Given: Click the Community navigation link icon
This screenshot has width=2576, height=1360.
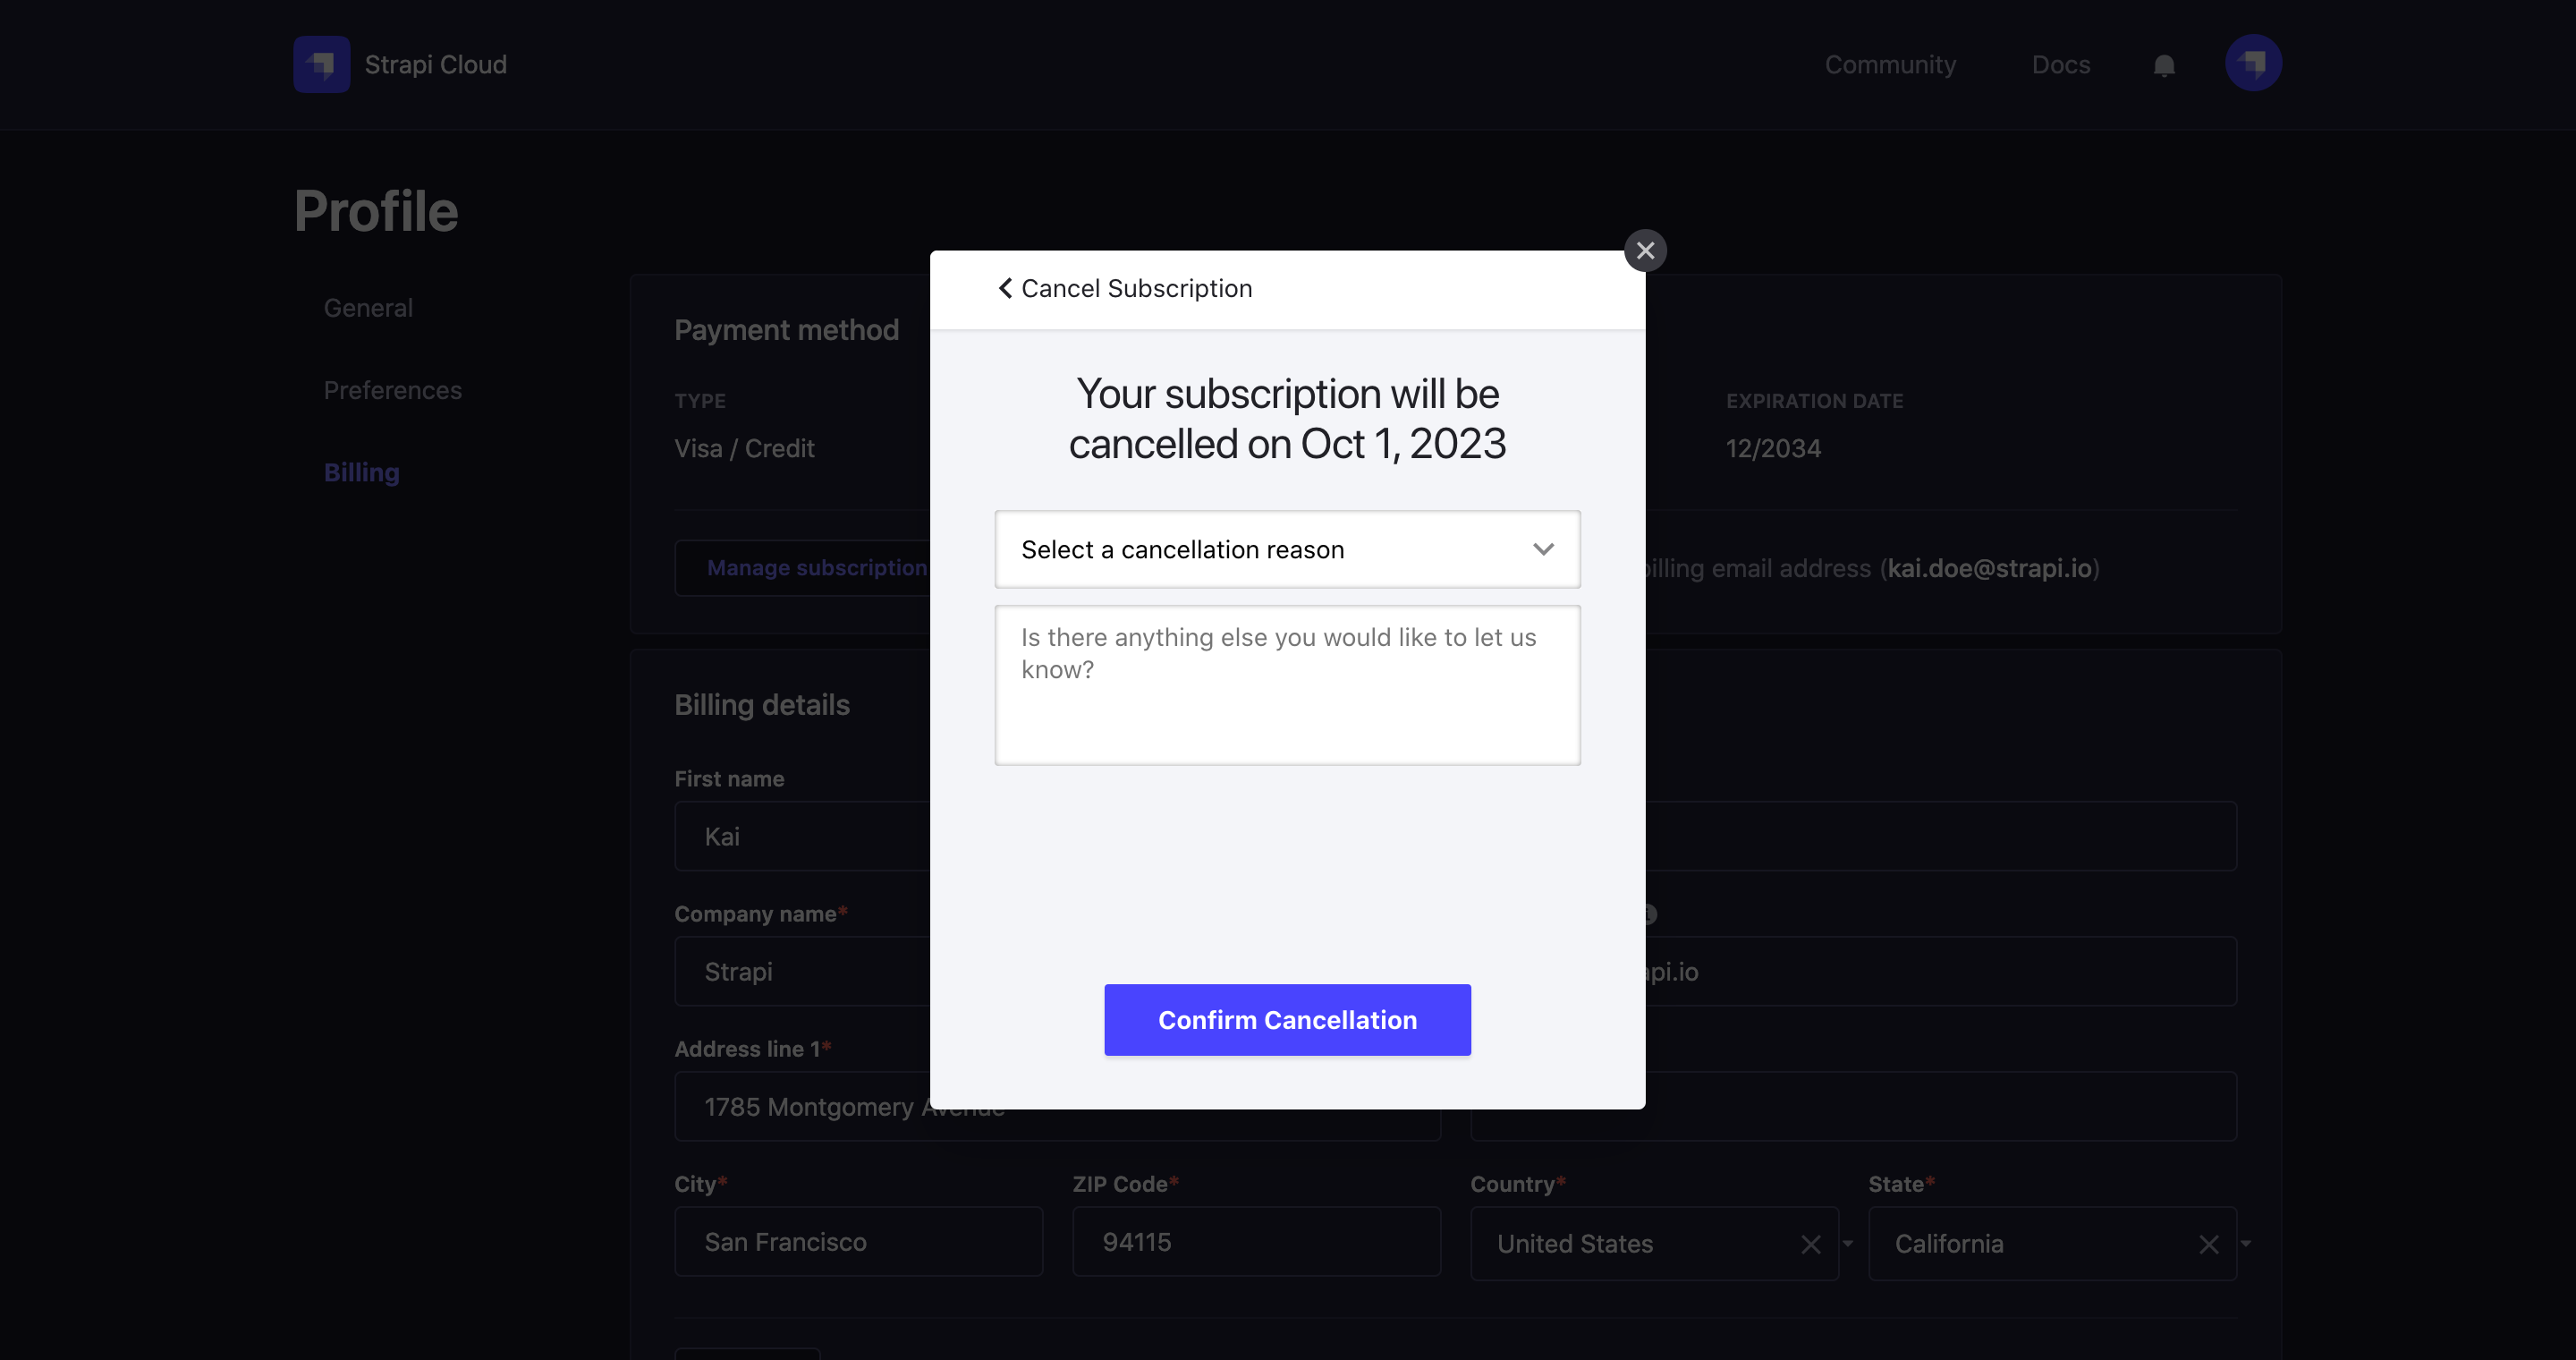Looking at the screenshot, I should click(x=1889, y=63).
